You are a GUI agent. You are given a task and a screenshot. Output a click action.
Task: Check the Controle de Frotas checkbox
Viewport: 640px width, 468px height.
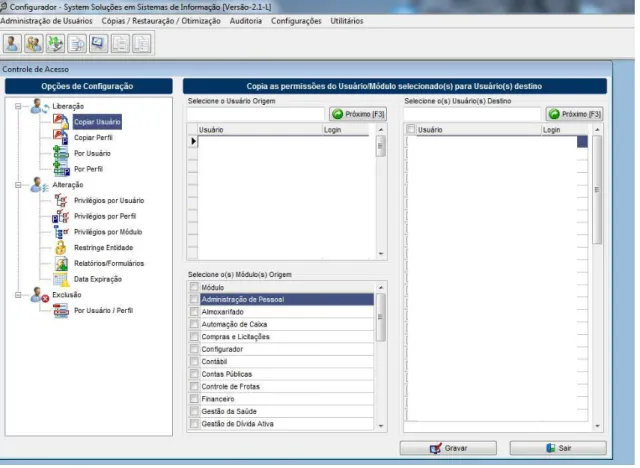(194, 388)
